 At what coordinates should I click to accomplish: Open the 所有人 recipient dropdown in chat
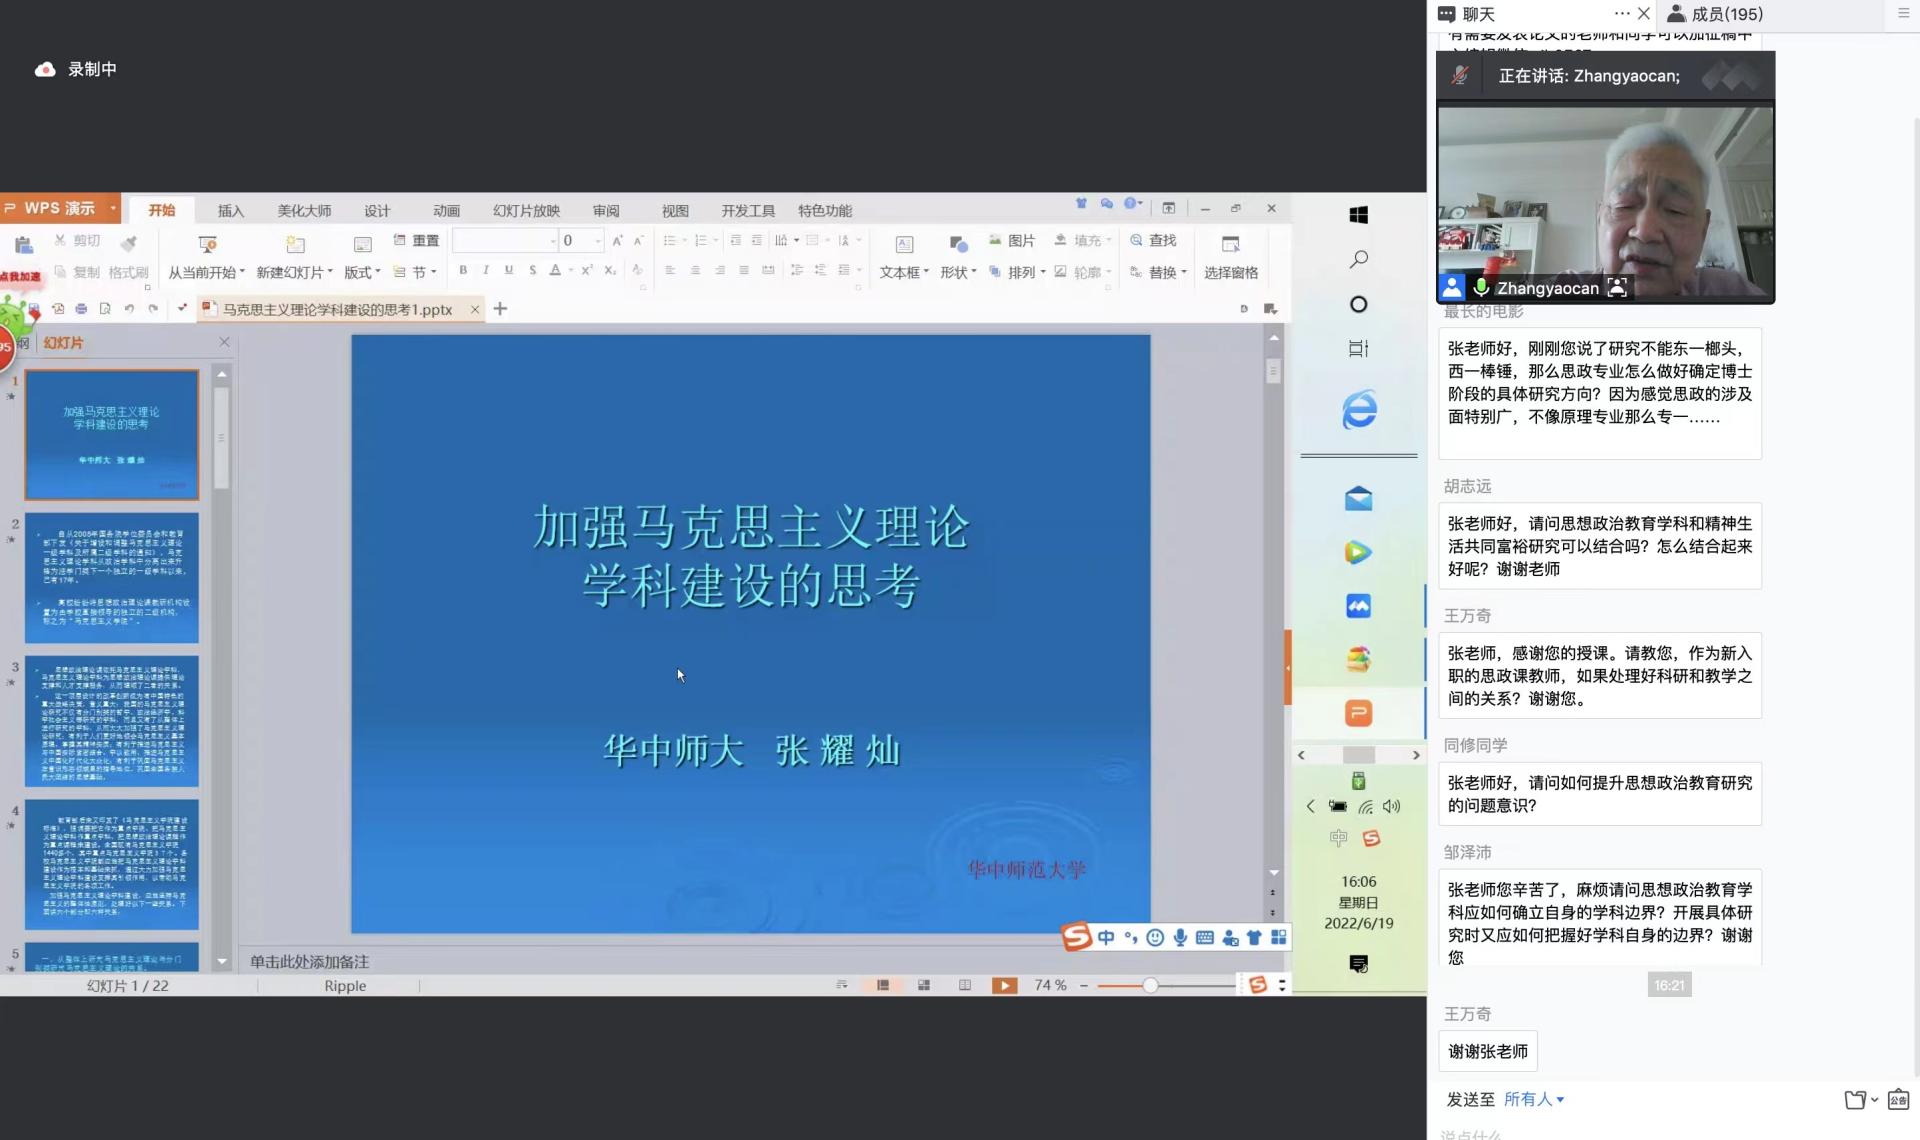point(1534,1099)
